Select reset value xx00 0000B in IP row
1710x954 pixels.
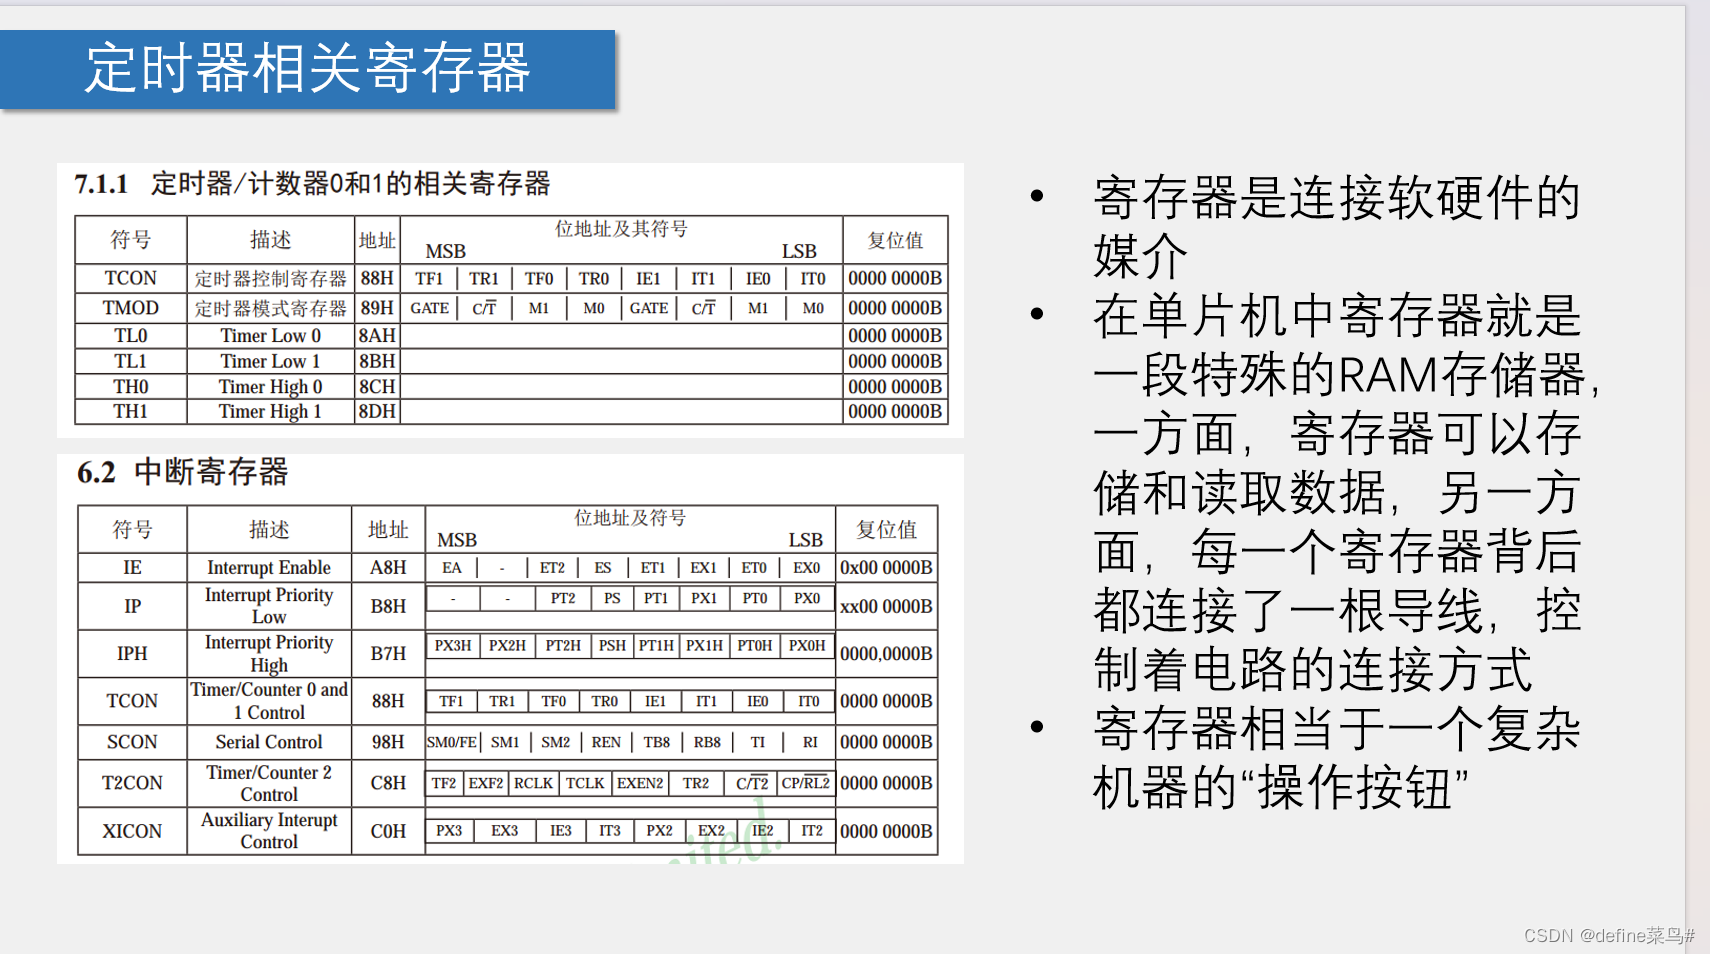[886, 606]
